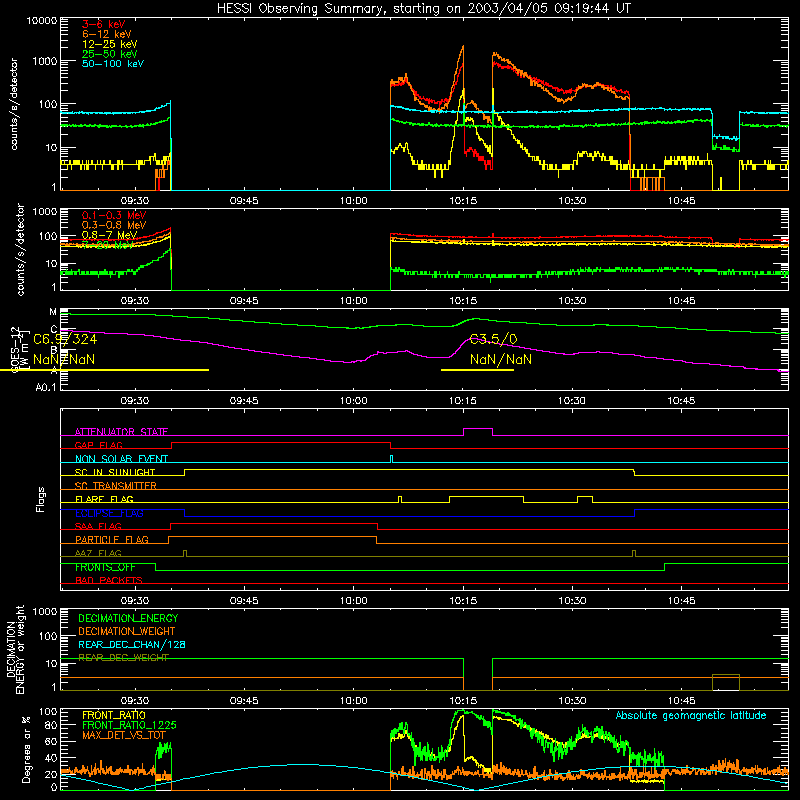Click the yellow 12-25 keV legend entry
Image resolution: width=800 pixels, height=800 pixels.
[110, 44]
